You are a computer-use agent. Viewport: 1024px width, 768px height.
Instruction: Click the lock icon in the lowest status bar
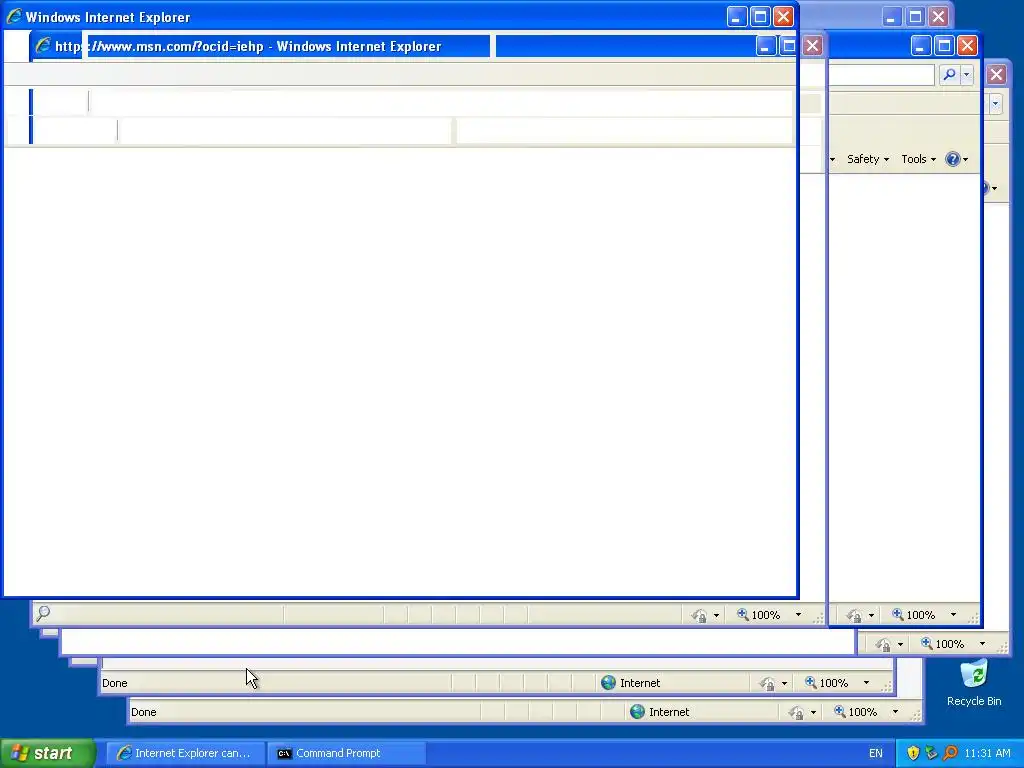click(796, 712)
